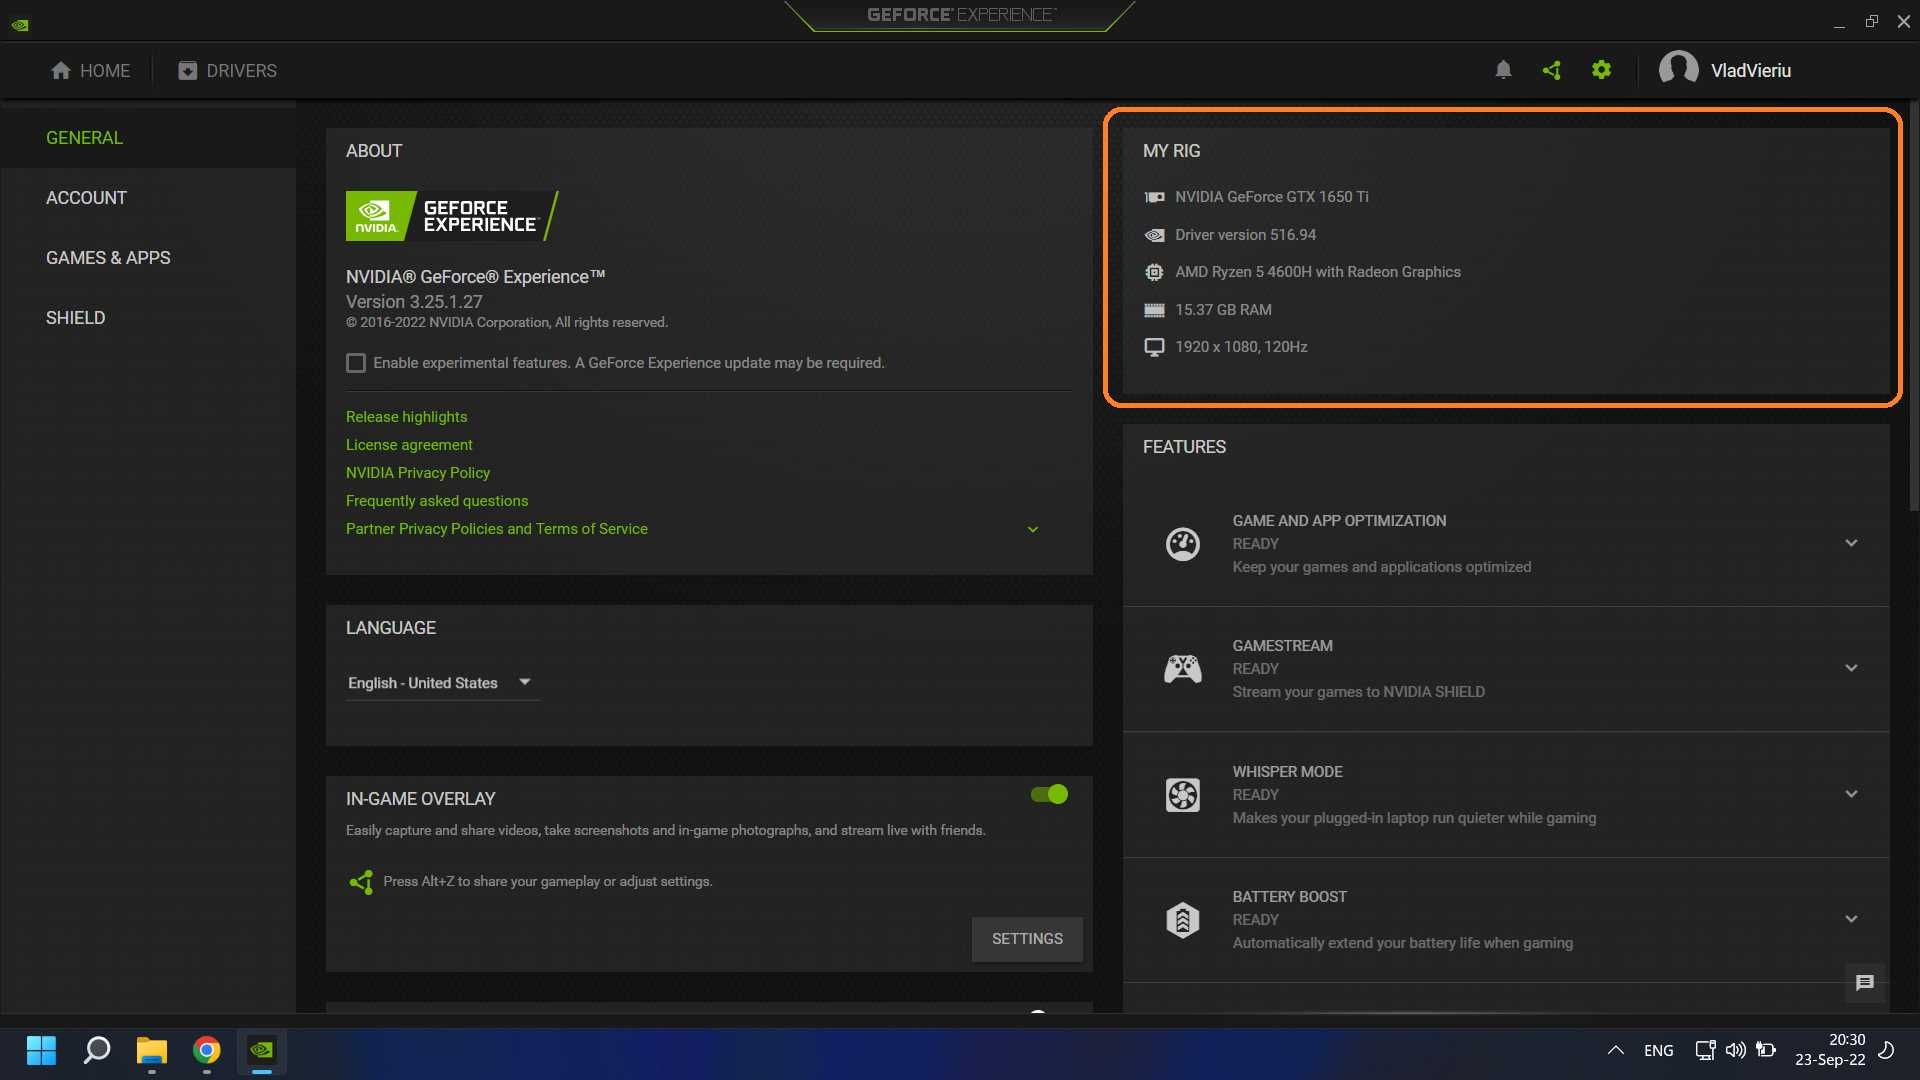Click Driver version 516.94 text
The width and height of the screenshot is (1920, 1080).
pos(1245,235)
